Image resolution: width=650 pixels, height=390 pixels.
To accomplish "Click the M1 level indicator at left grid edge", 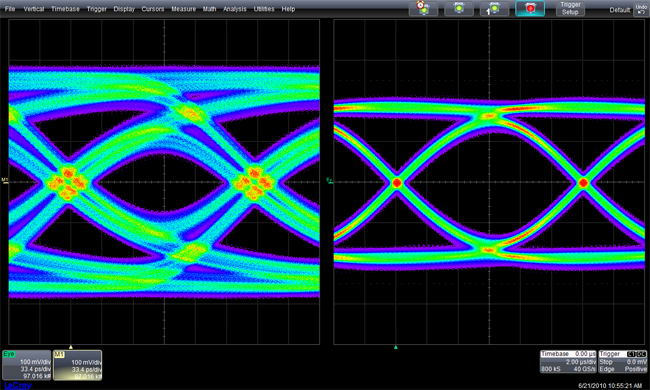I will (x=5, y=180).
